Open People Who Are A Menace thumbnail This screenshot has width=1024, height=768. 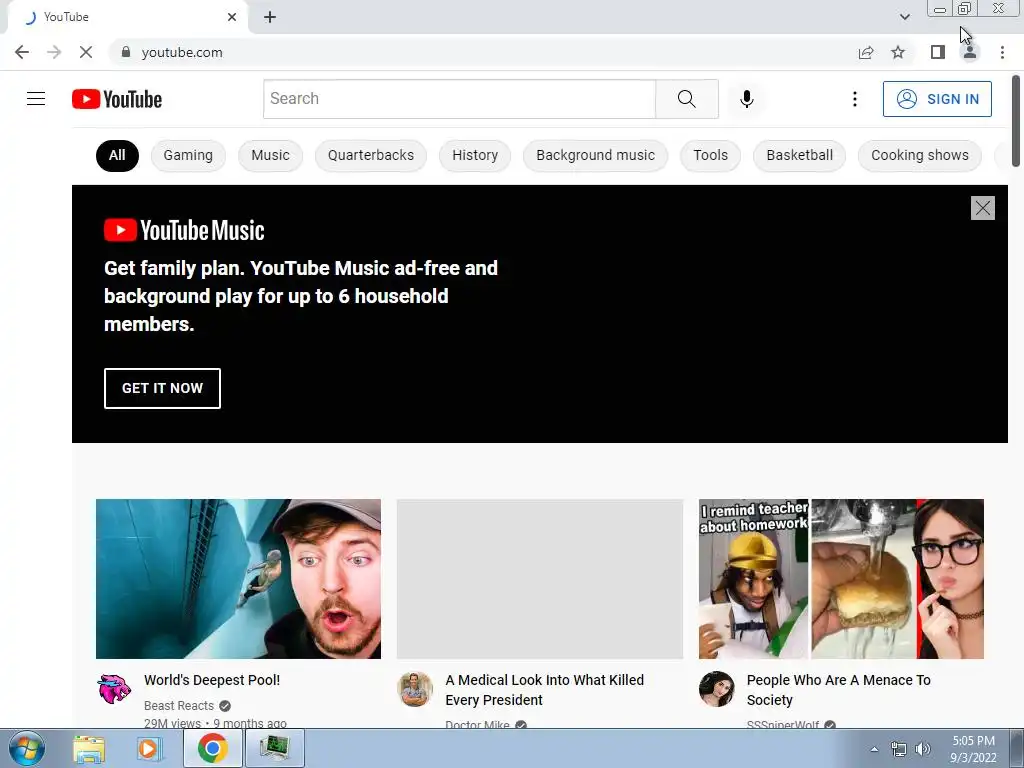[x=841, y=579]
